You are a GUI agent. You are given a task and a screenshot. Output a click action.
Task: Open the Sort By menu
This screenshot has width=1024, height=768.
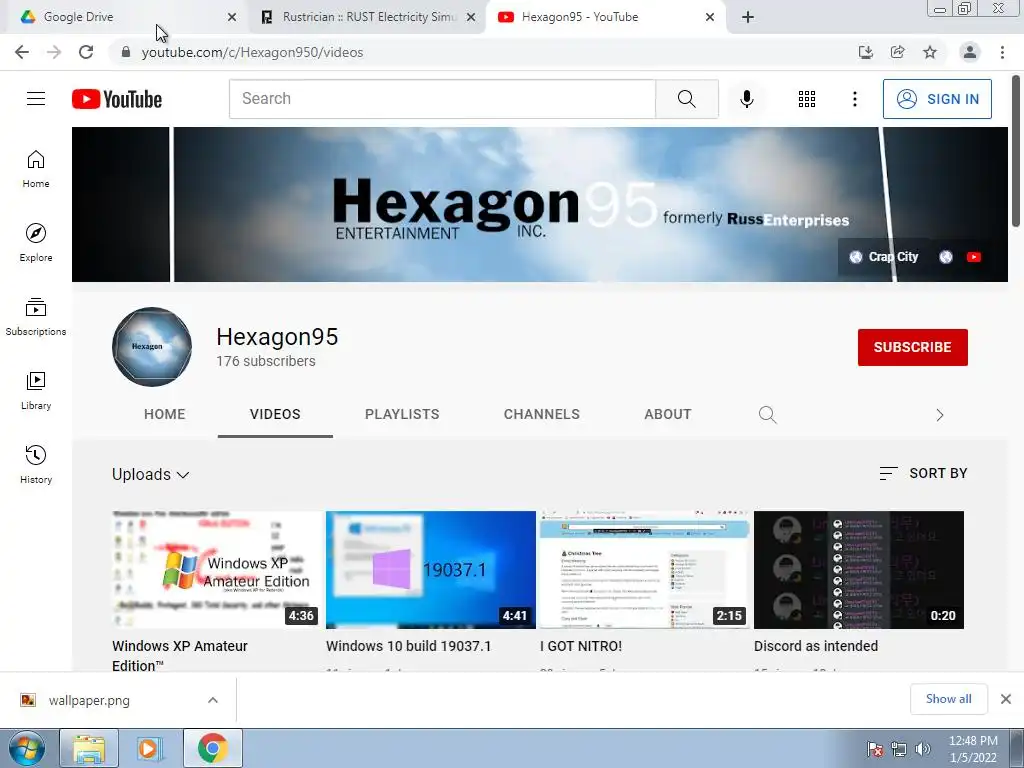click(x=923, y=473)
